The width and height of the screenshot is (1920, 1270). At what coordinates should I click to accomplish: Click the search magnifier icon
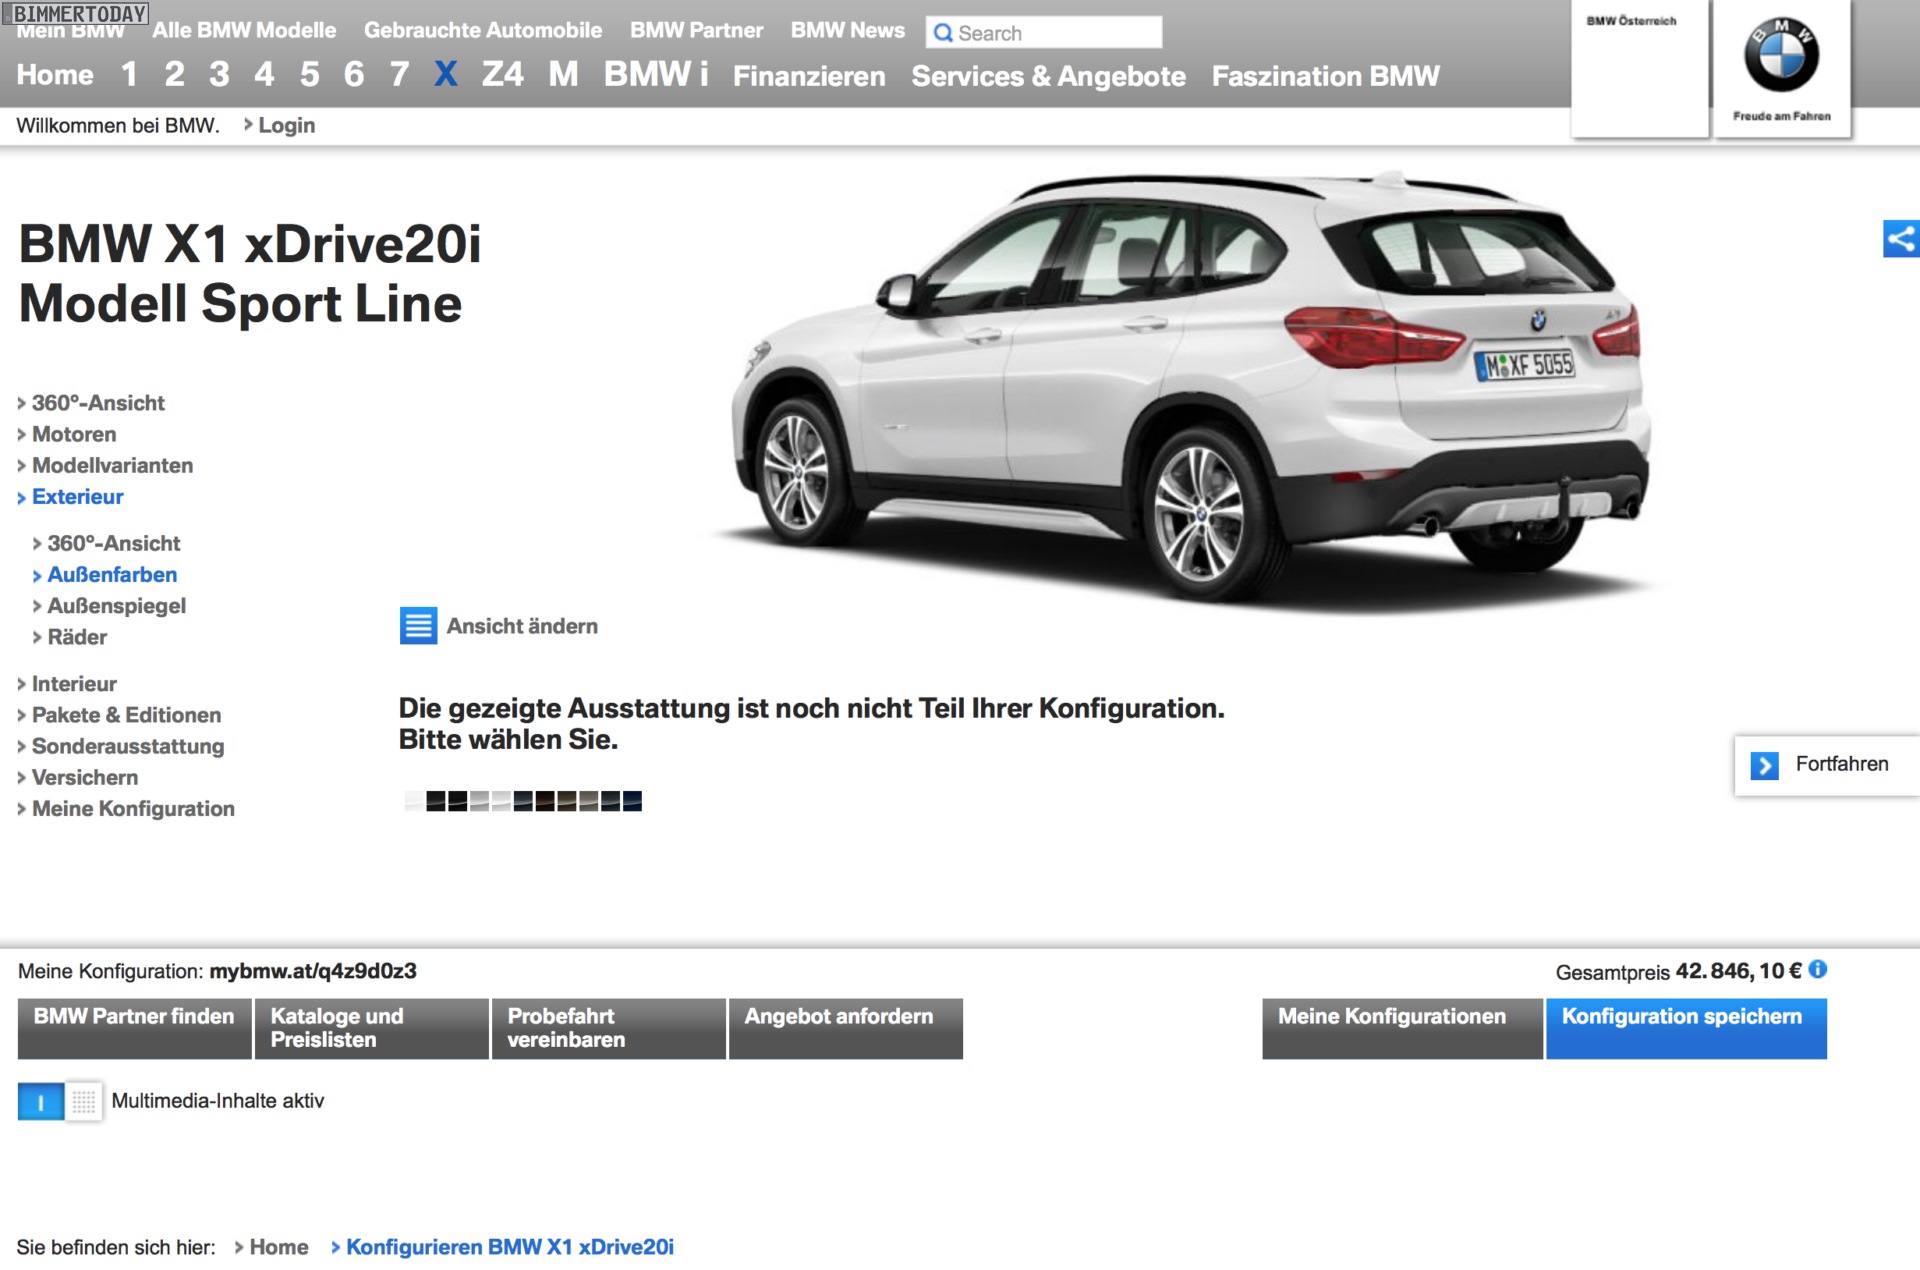pyautogui.click(x=942, y=33)
